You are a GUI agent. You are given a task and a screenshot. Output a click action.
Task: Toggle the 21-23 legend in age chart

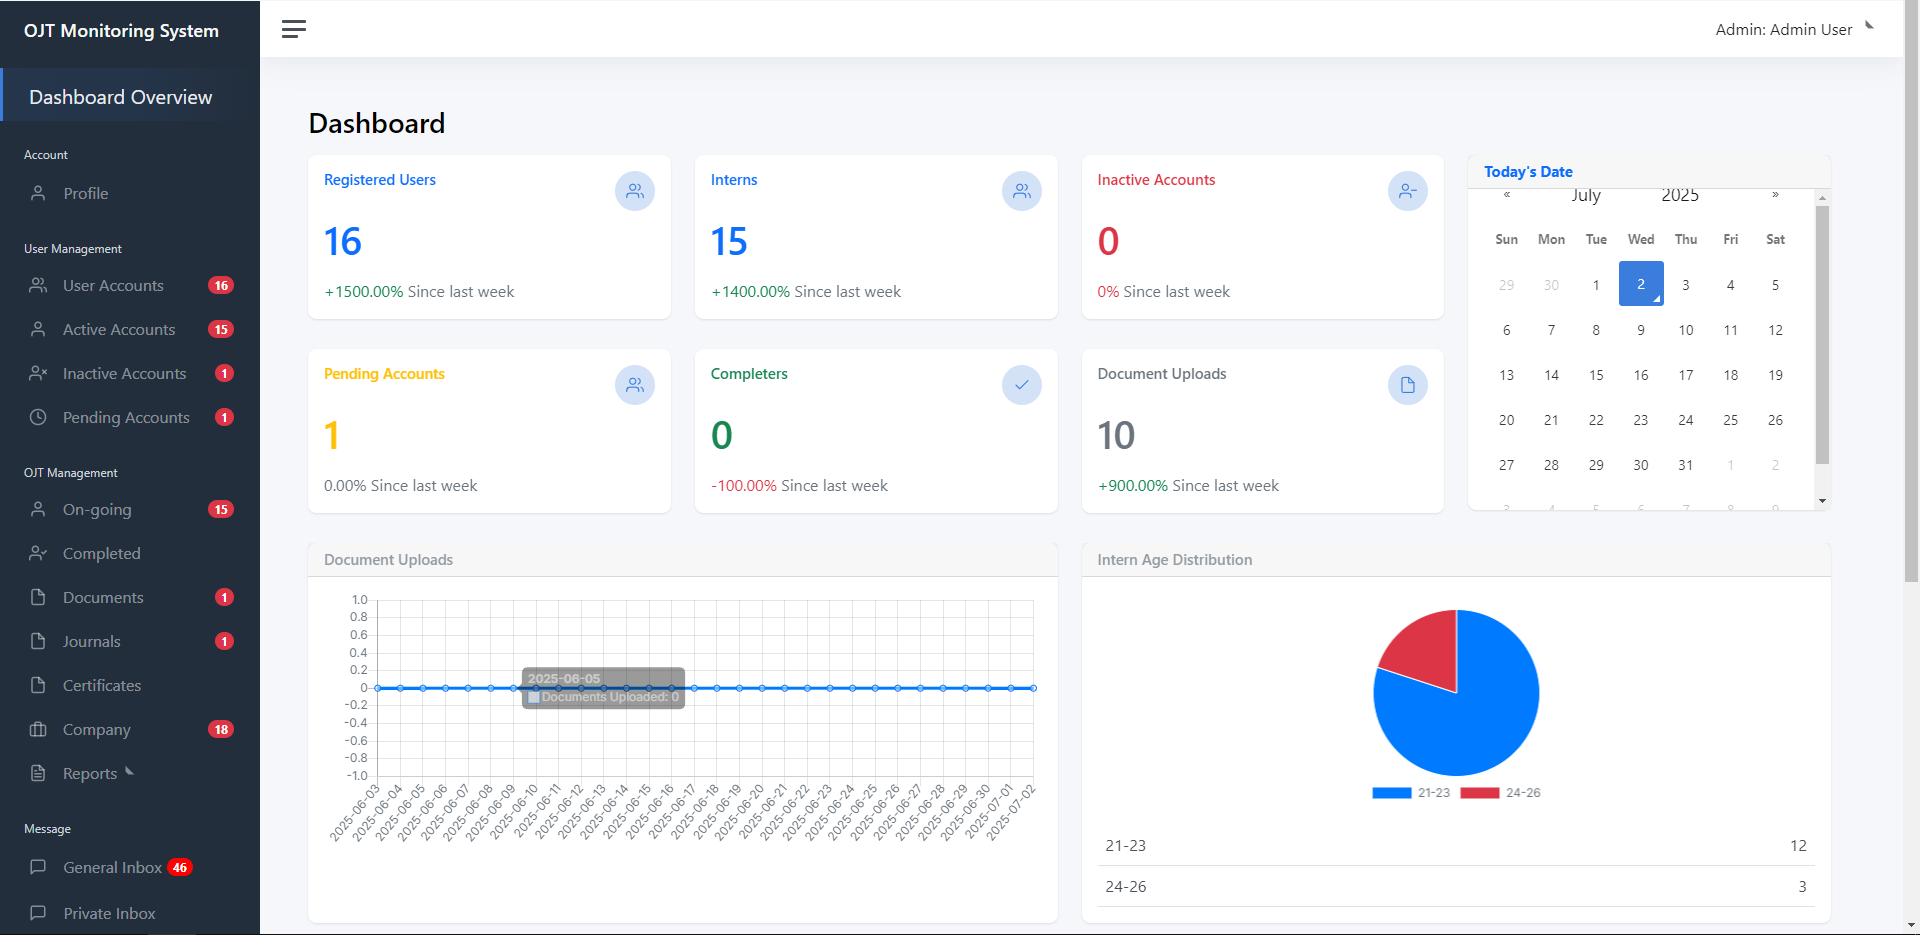(1411, 793)
